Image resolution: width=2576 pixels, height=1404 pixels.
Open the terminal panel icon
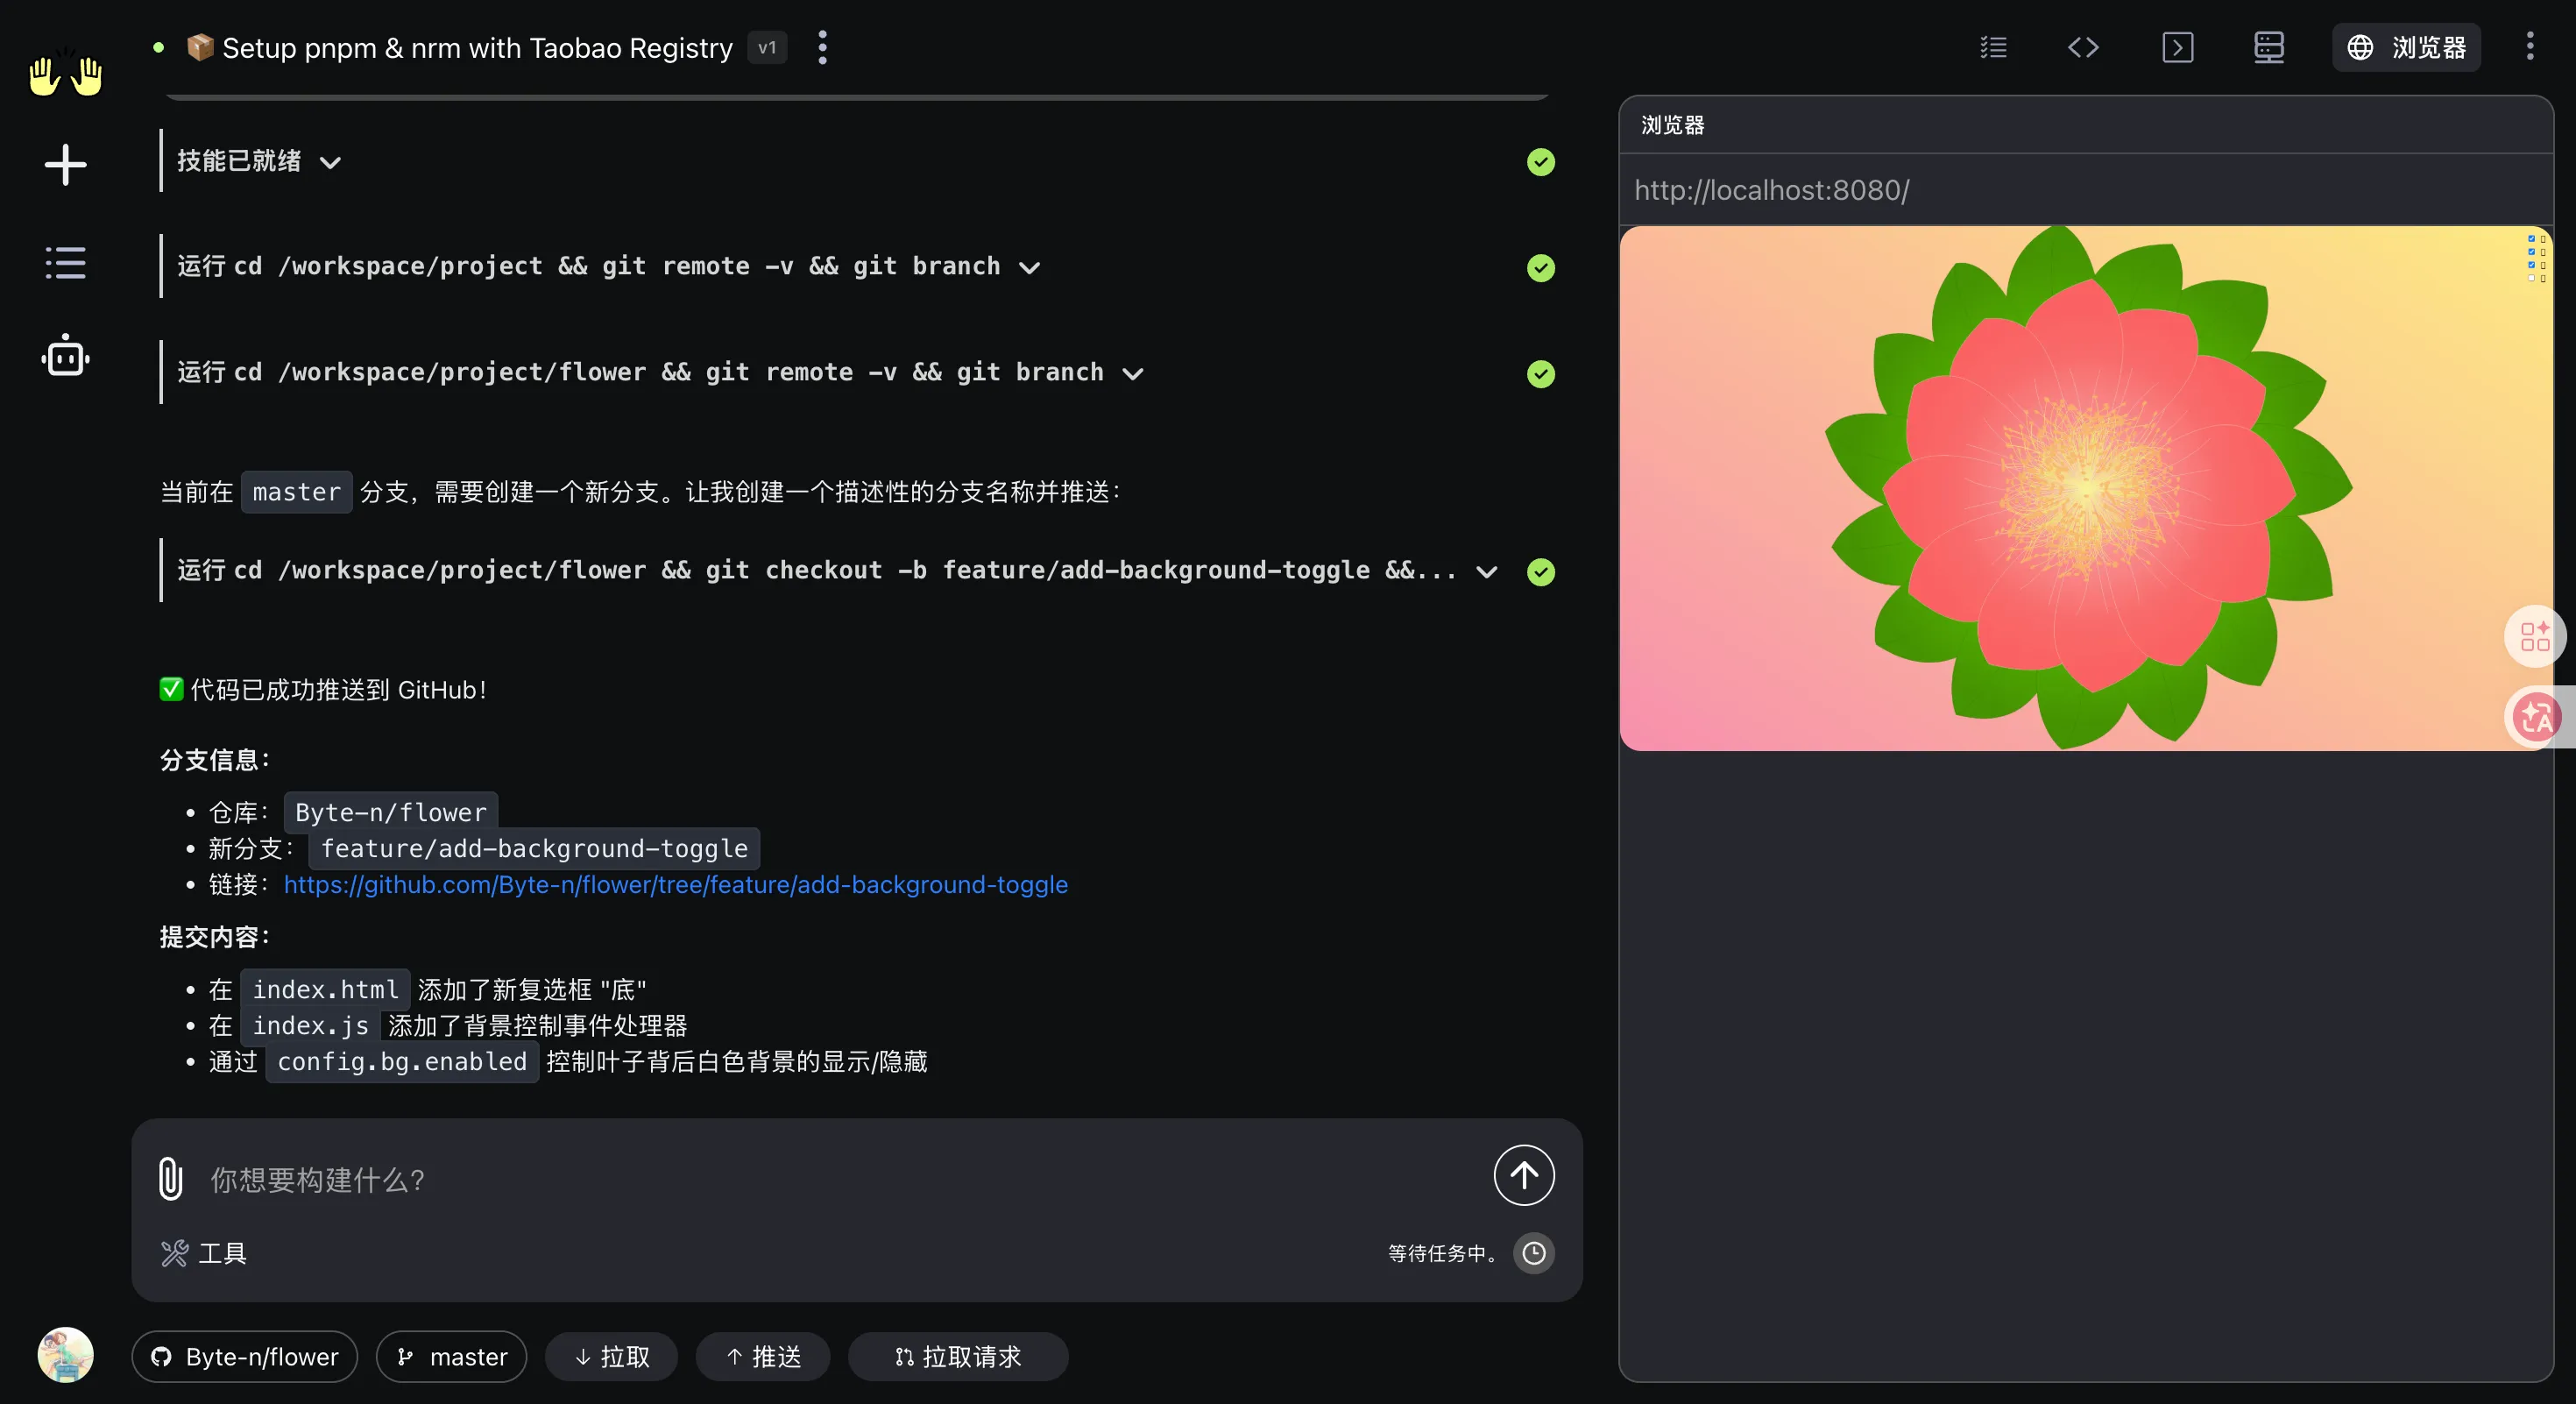click(x=2177, y=47)
